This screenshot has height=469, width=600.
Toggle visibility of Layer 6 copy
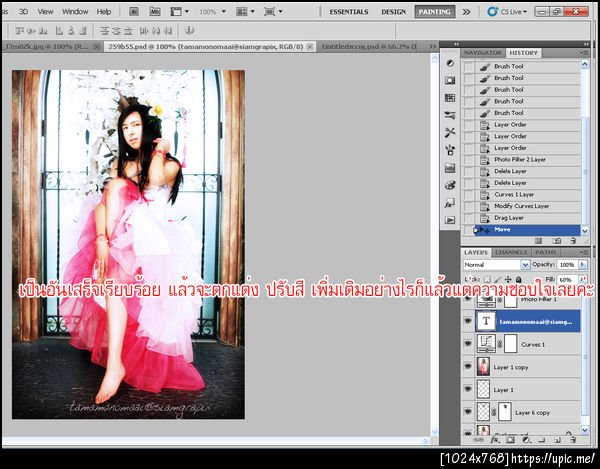[468, 412]
